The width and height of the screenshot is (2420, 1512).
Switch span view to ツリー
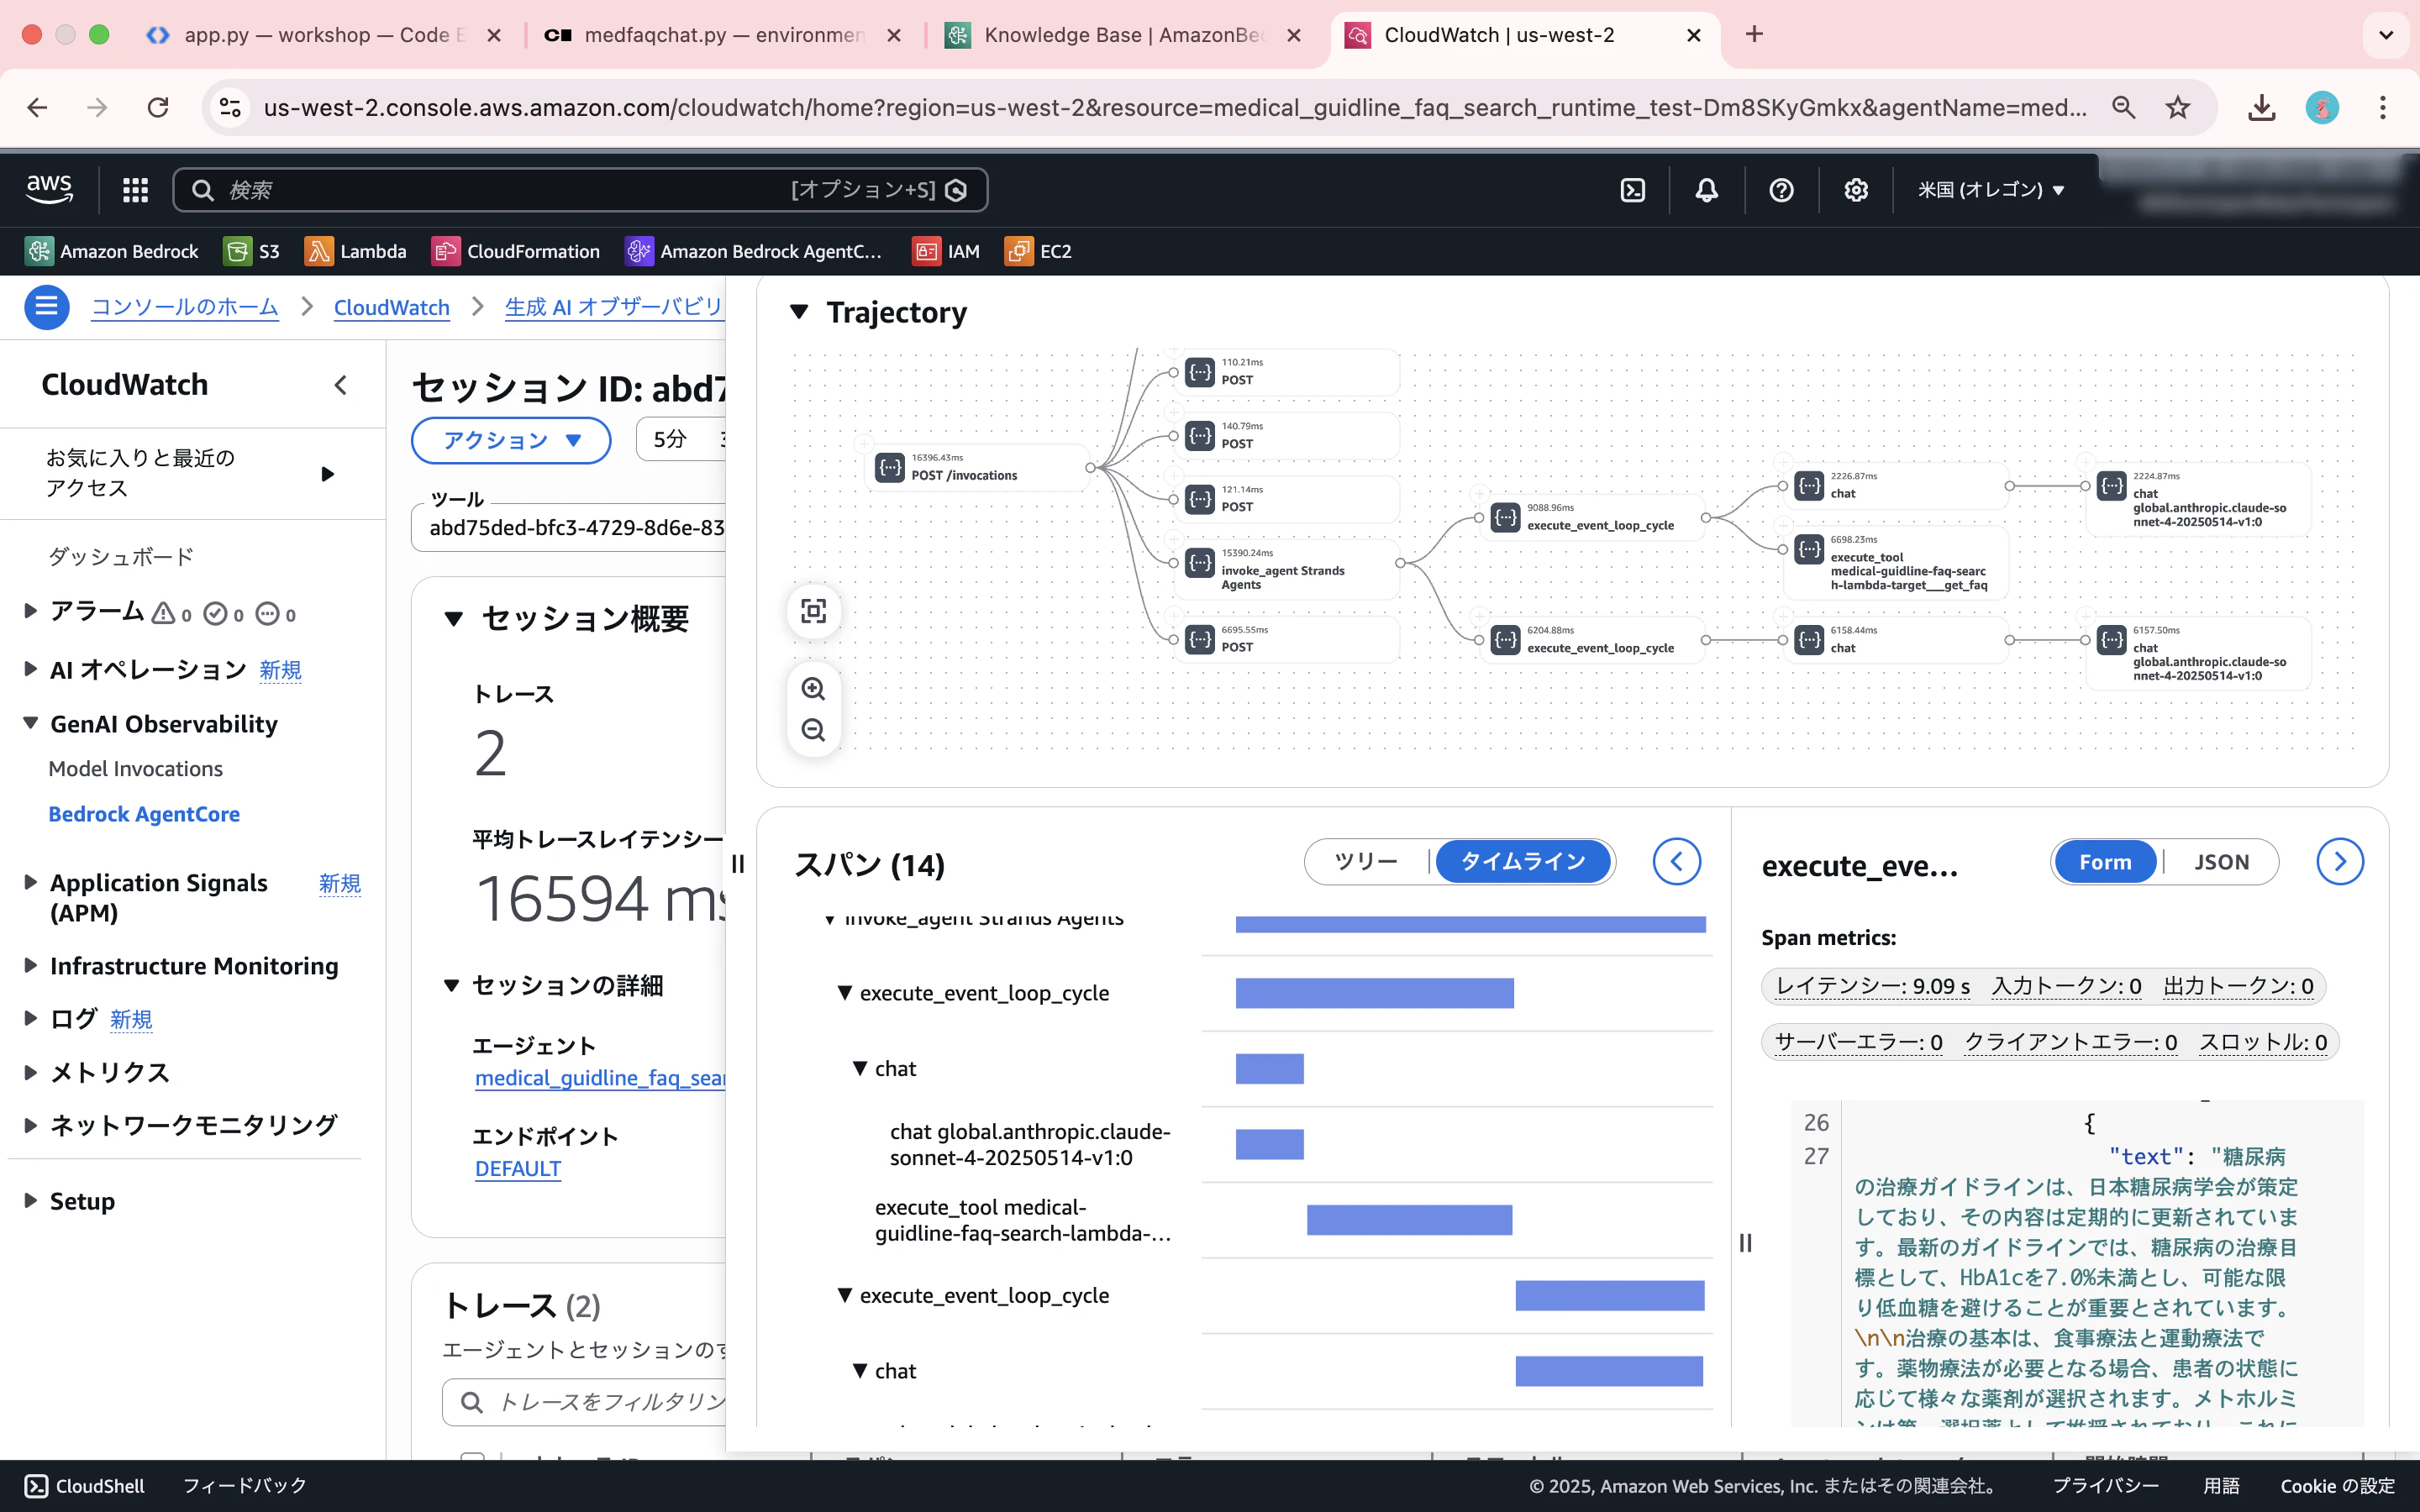1366,861
